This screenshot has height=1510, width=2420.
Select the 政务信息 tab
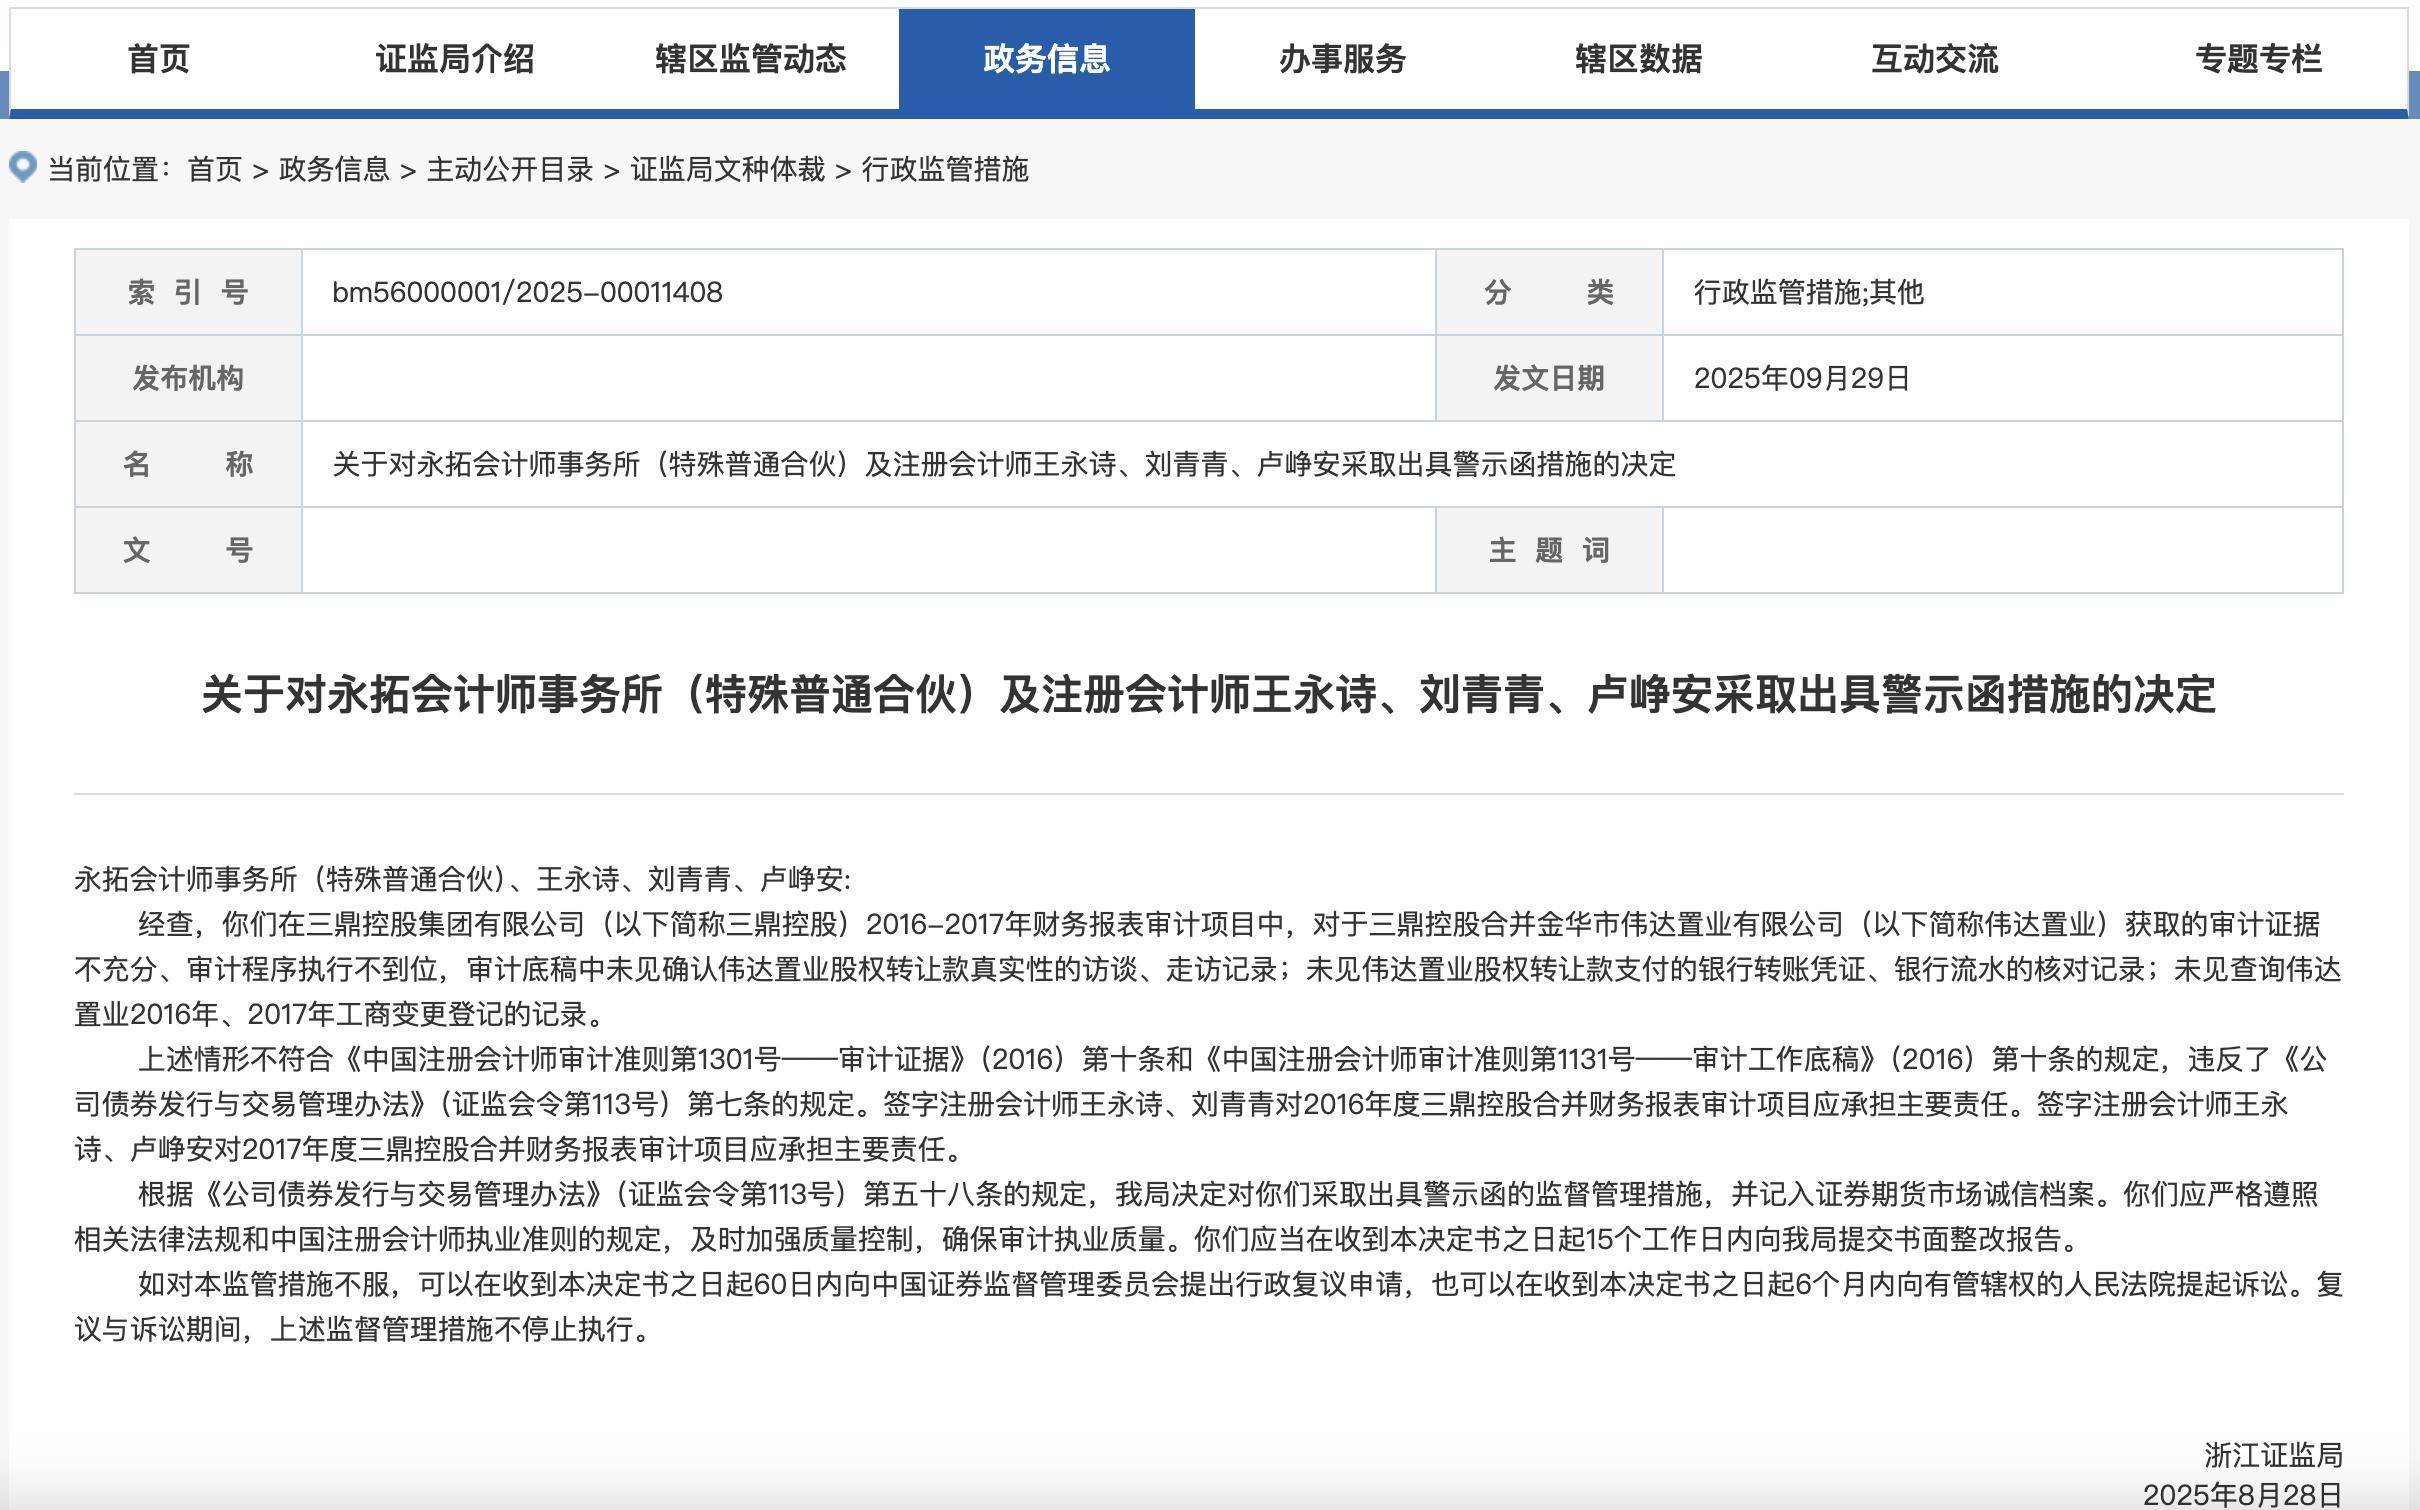click(x=1046, y=59)
